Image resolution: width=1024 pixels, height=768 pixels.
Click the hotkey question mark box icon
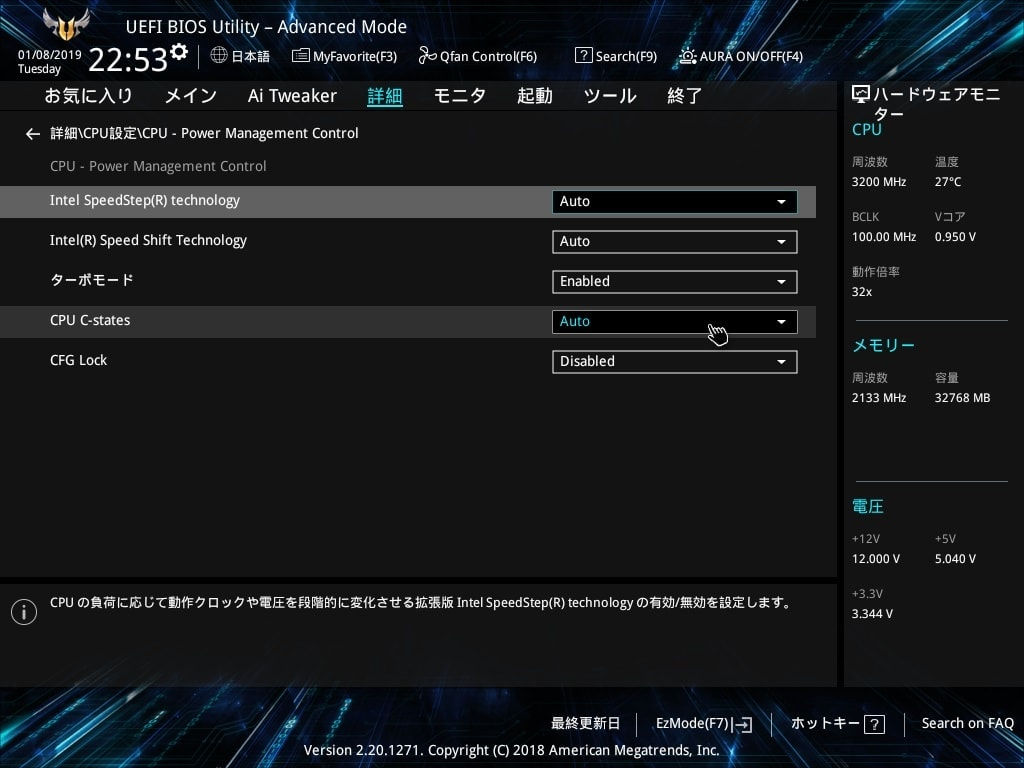(874, 724)
